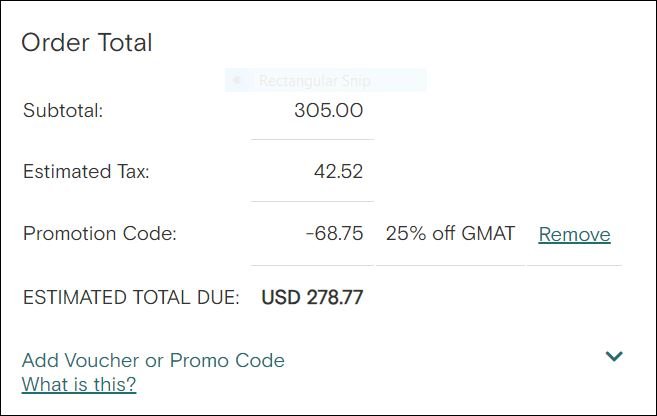Click the 25% off GMAT description

pyautogui.click(x=450, y=234)
